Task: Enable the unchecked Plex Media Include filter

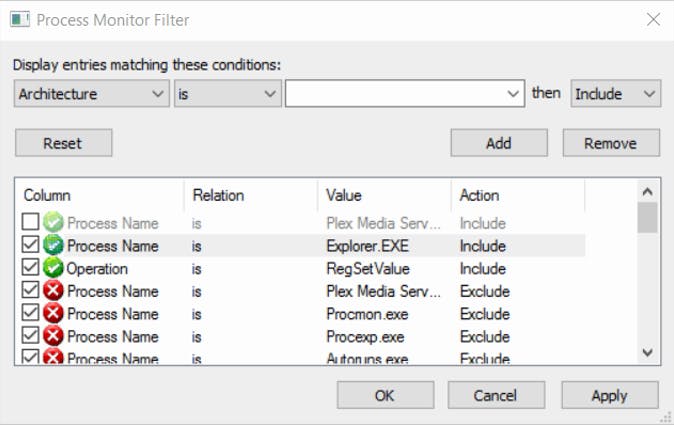Action: [x=31, y=223]
